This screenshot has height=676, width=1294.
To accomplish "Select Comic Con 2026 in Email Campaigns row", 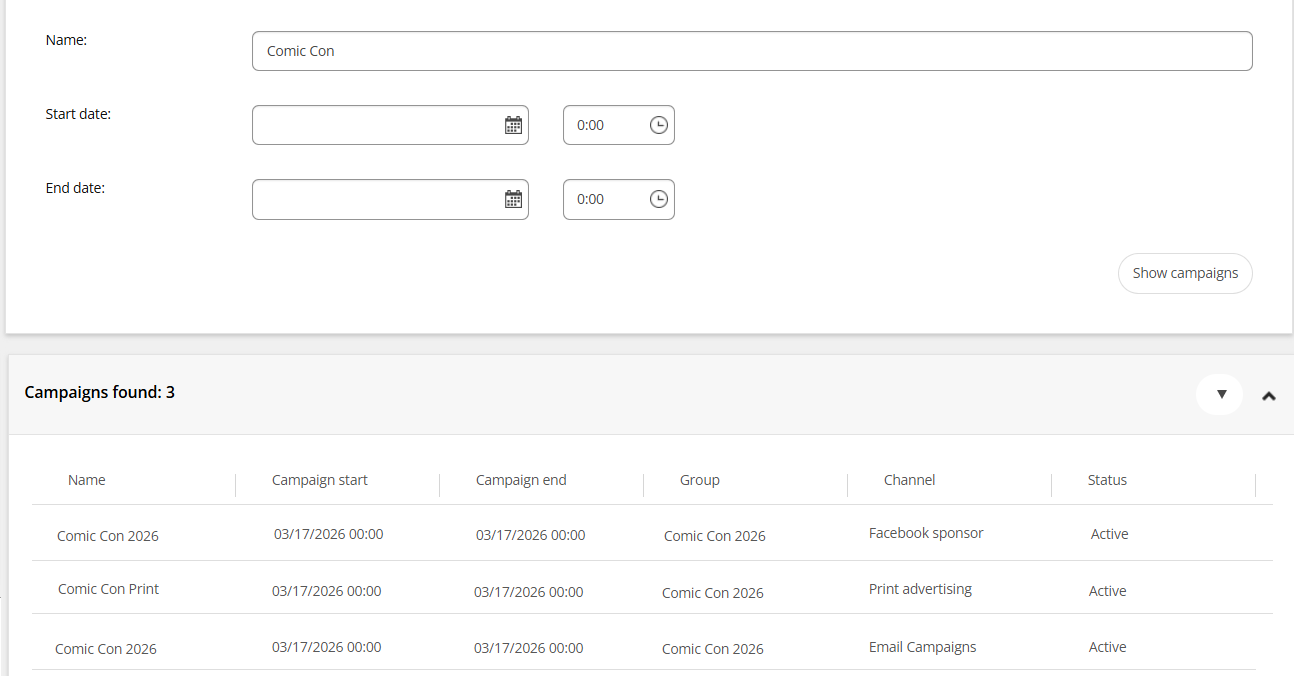I will coord(106,649).
